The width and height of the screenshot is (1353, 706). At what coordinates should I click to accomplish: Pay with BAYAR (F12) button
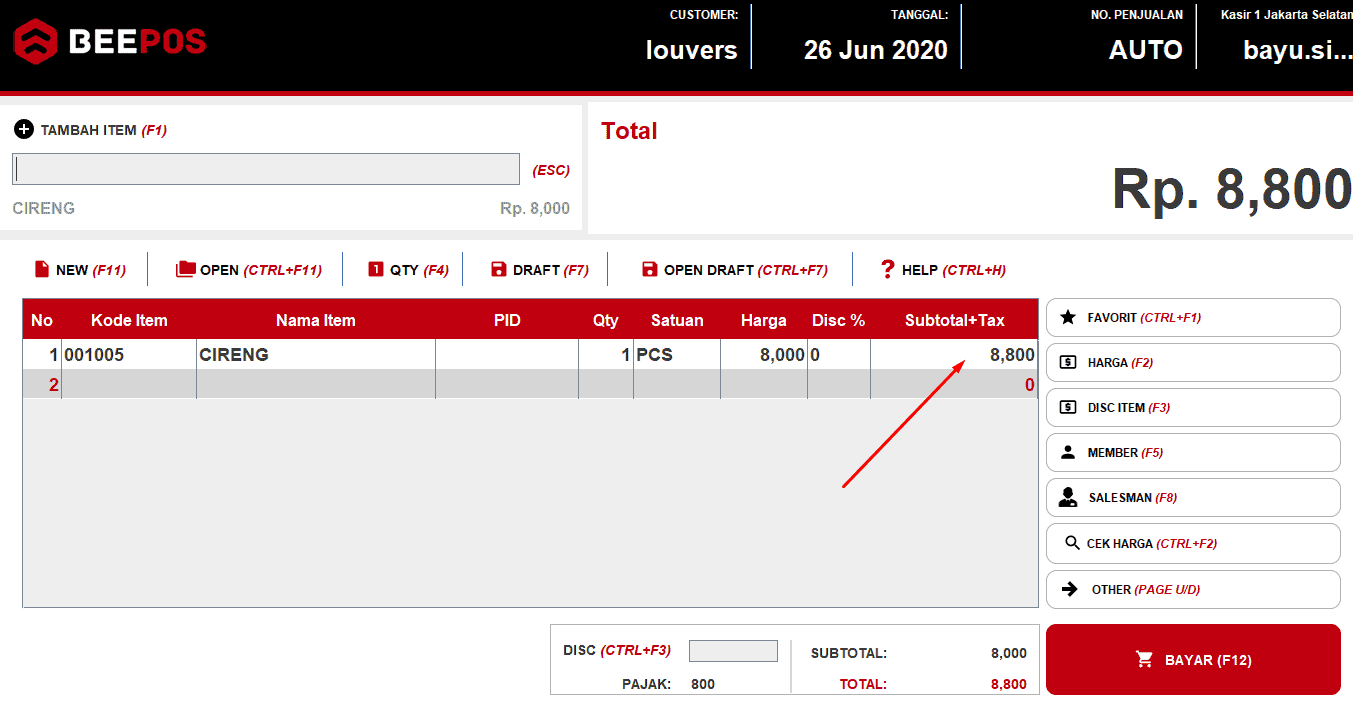1193,660
